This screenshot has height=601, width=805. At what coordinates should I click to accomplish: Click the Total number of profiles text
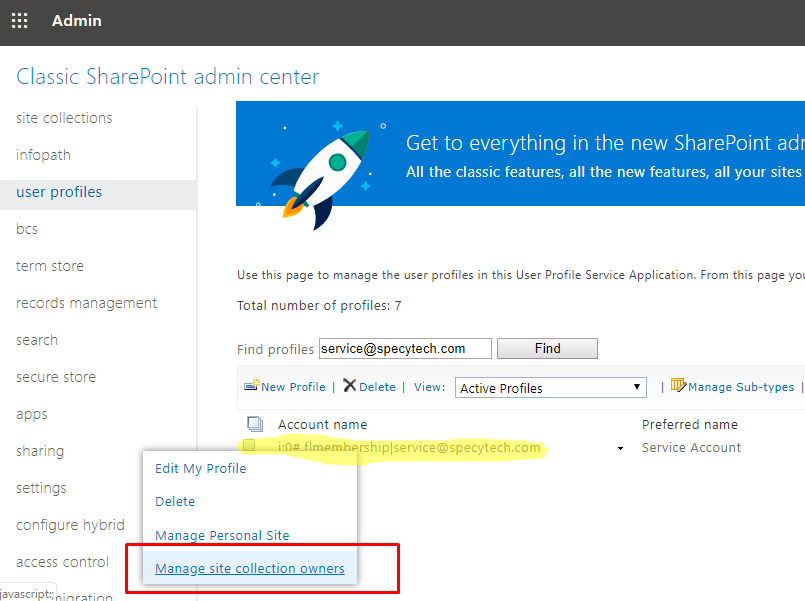pos(319,306)
